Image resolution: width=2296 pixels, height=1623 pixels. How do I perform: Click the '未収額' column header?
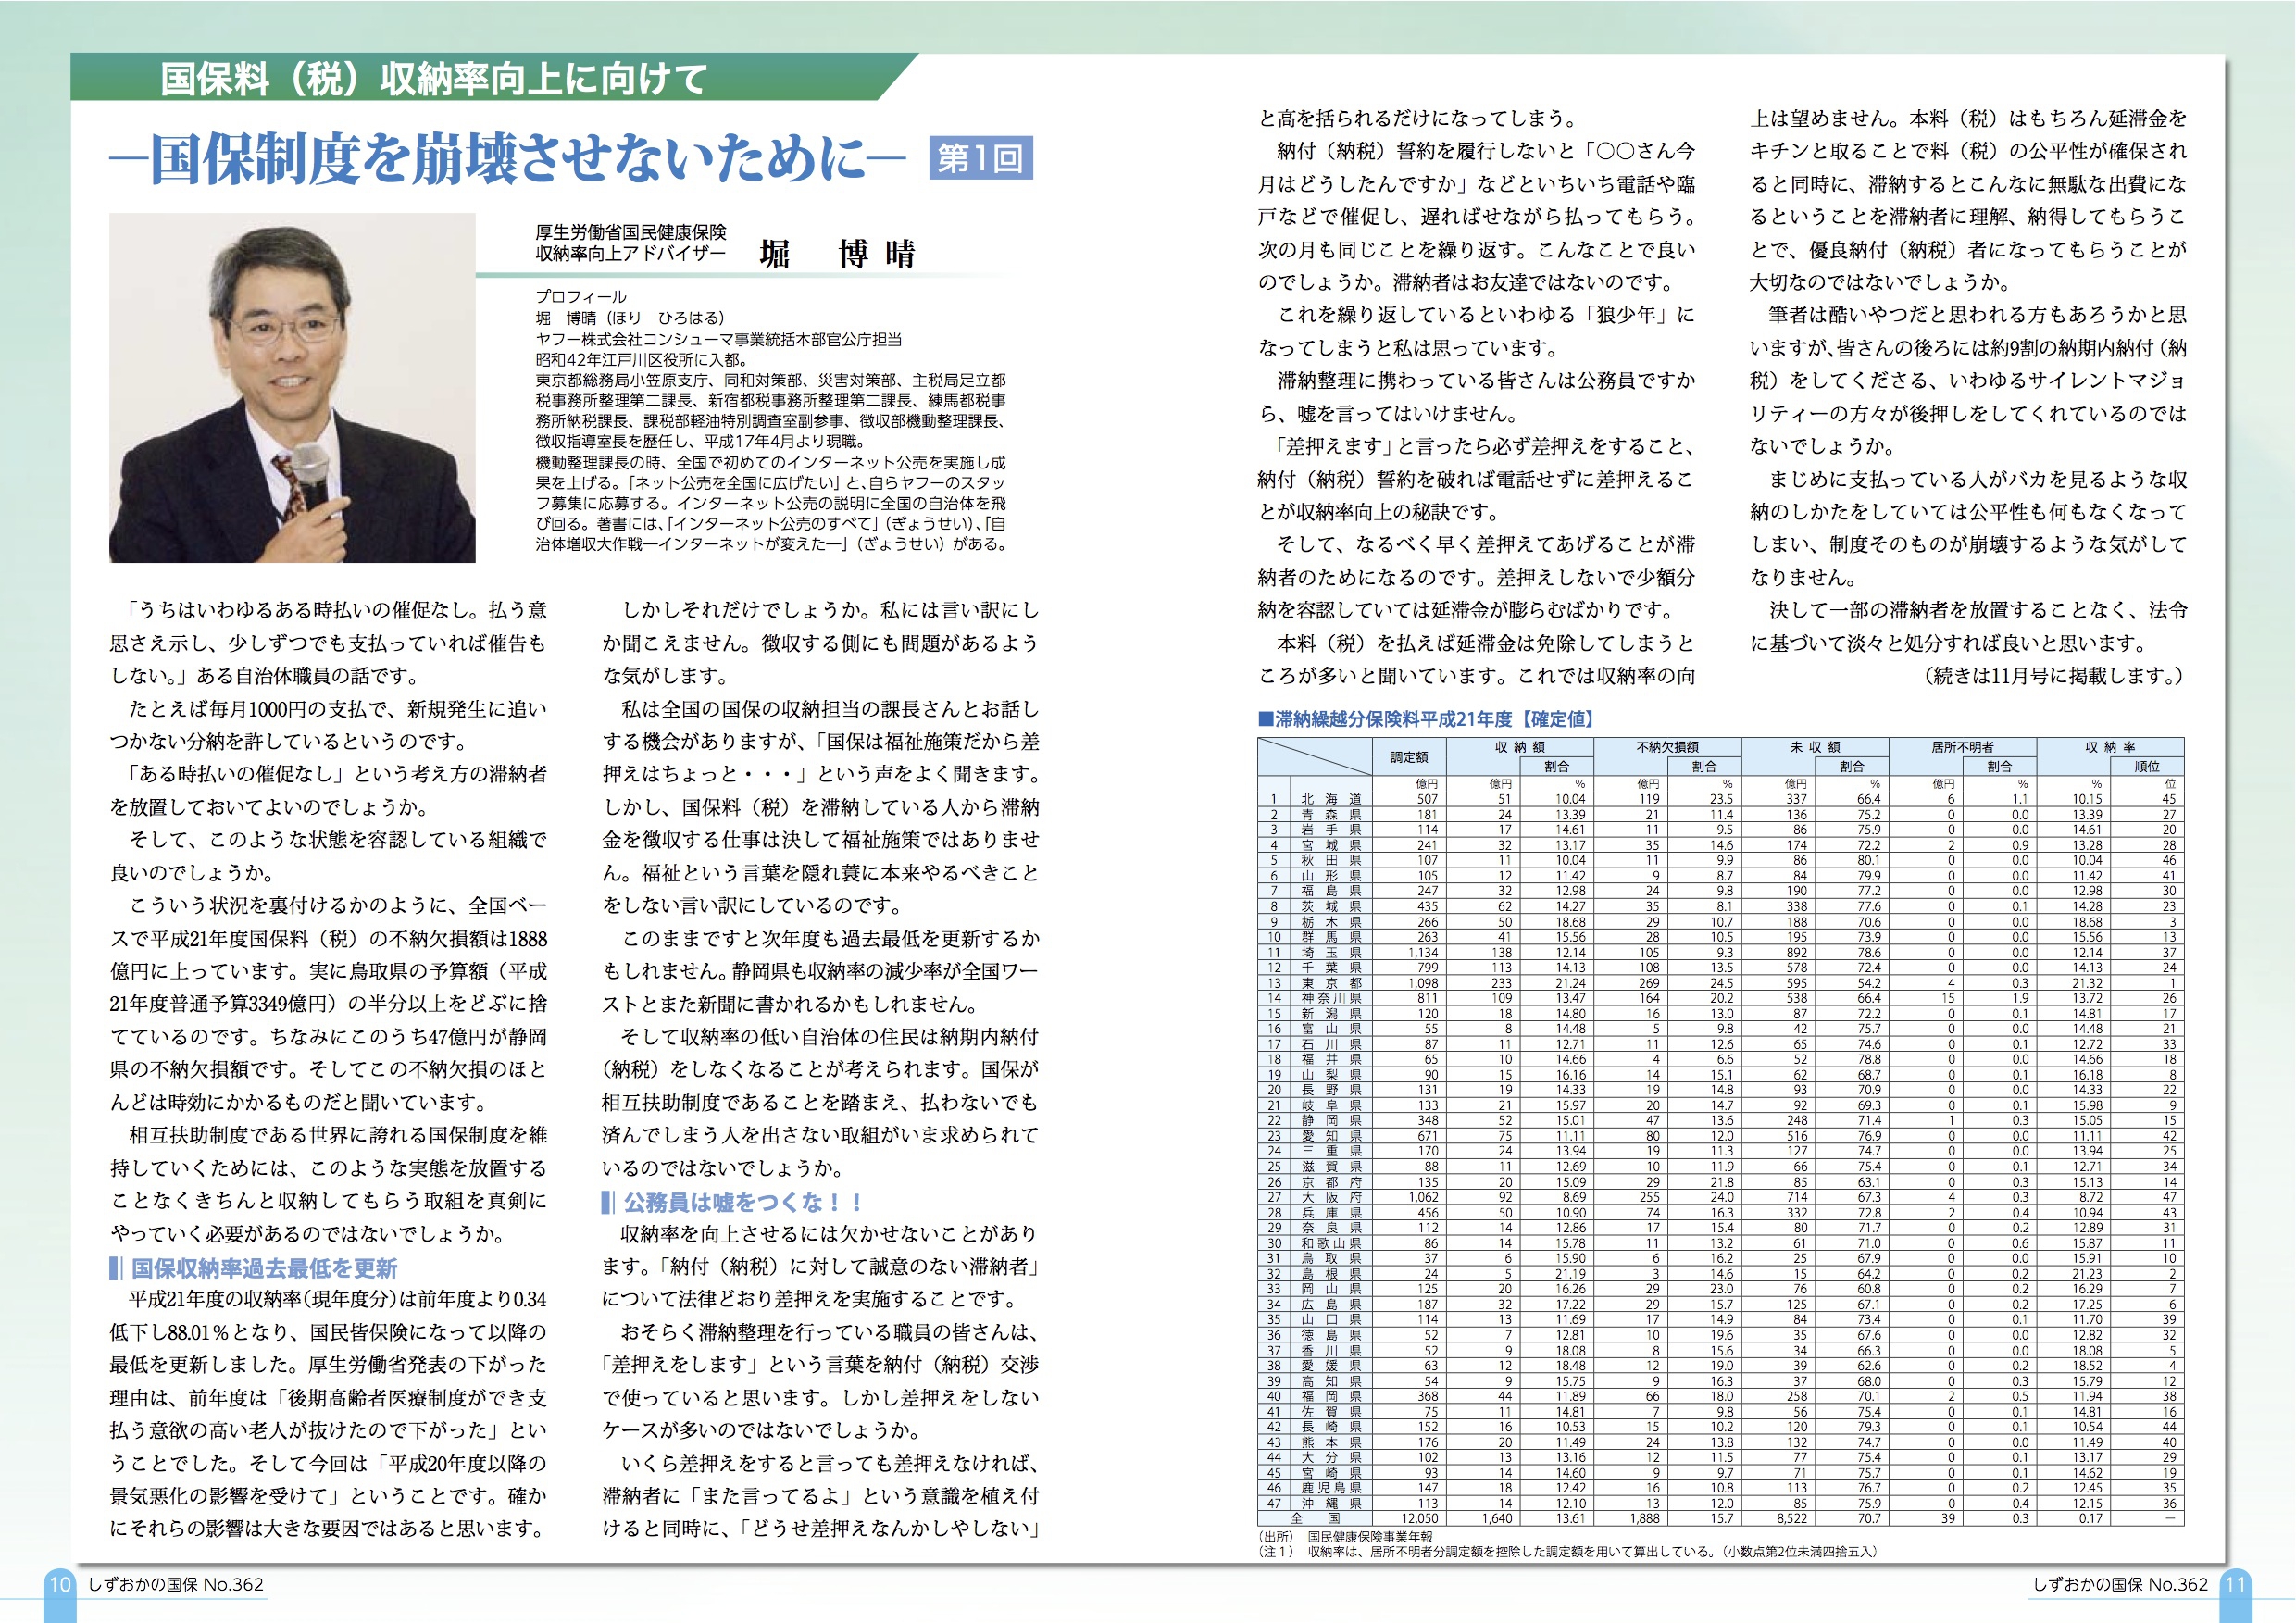click(1815, 747)
